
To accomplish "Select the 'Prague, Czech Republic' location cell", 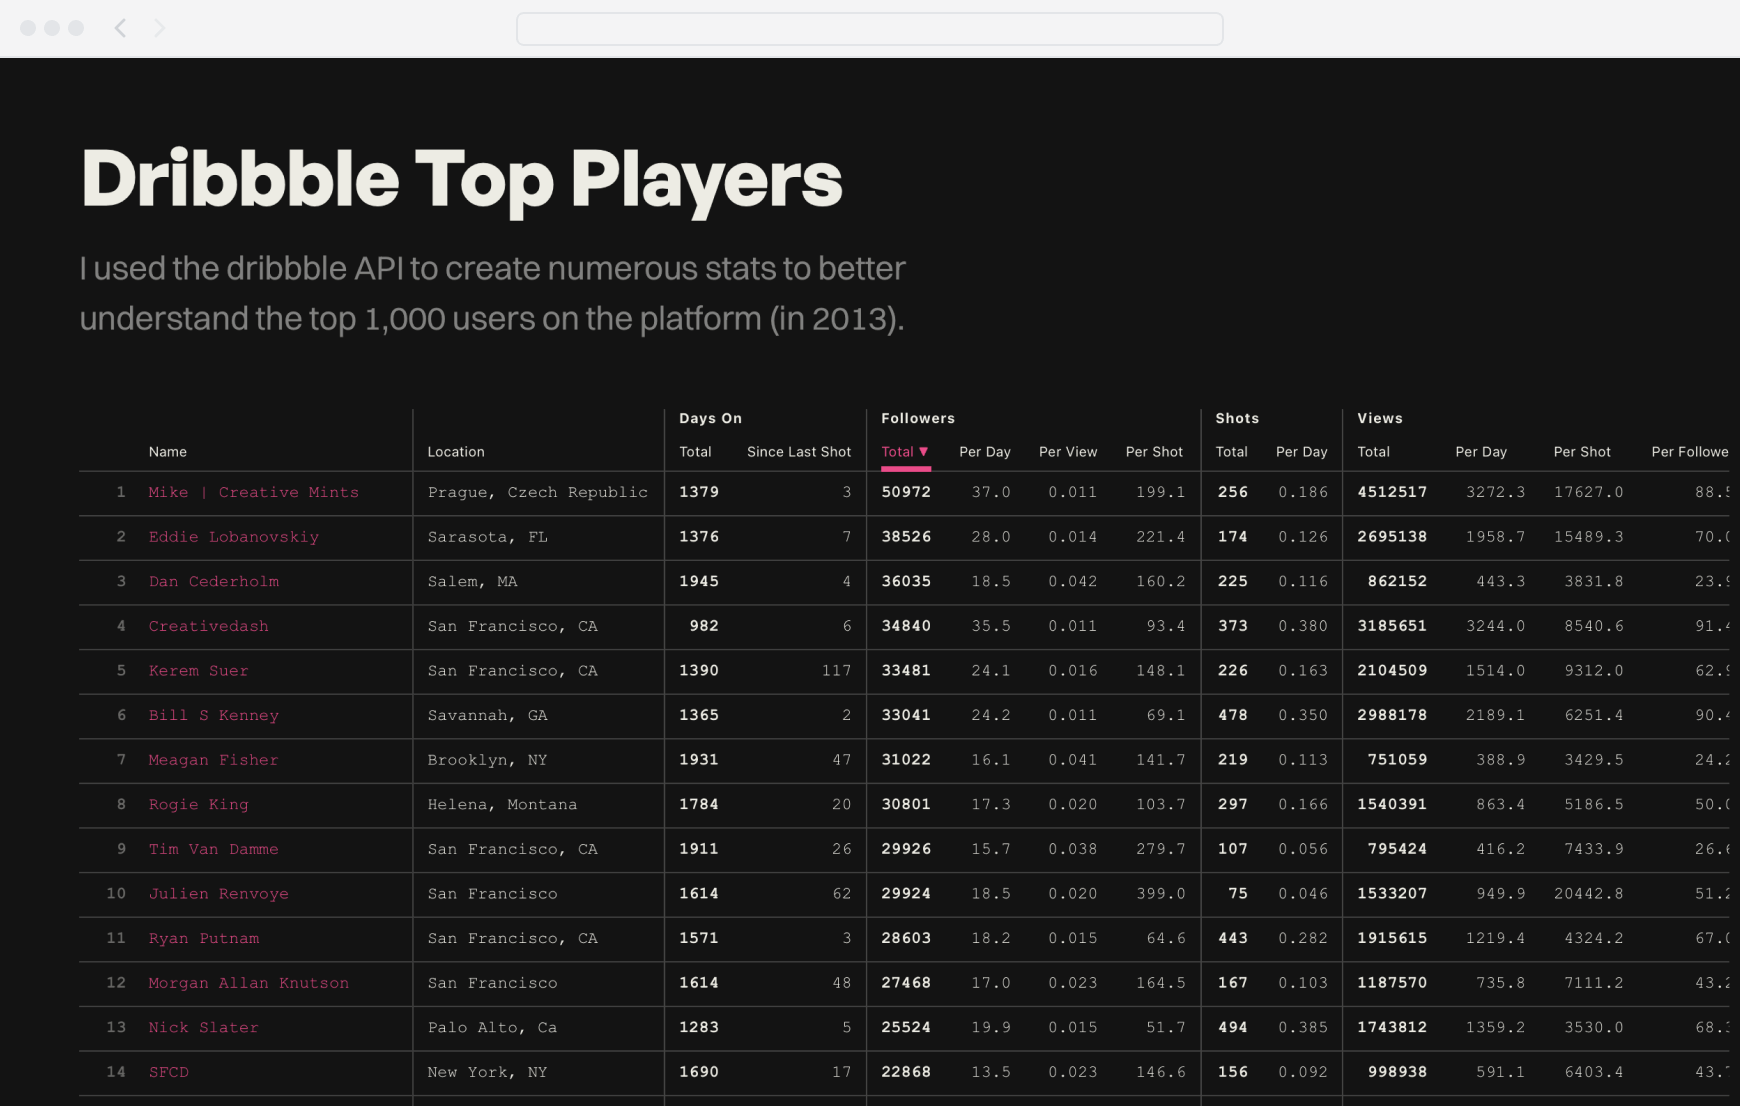I will (x=538, y=492).
